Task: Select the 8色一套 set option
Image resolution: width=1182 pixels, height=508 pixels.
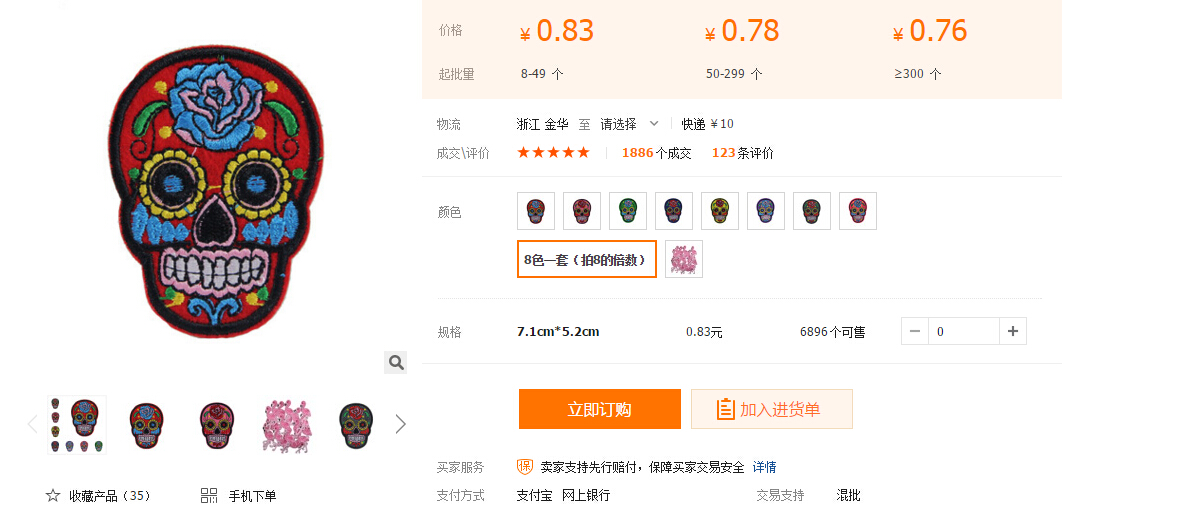Action: [x=586, y=259]
